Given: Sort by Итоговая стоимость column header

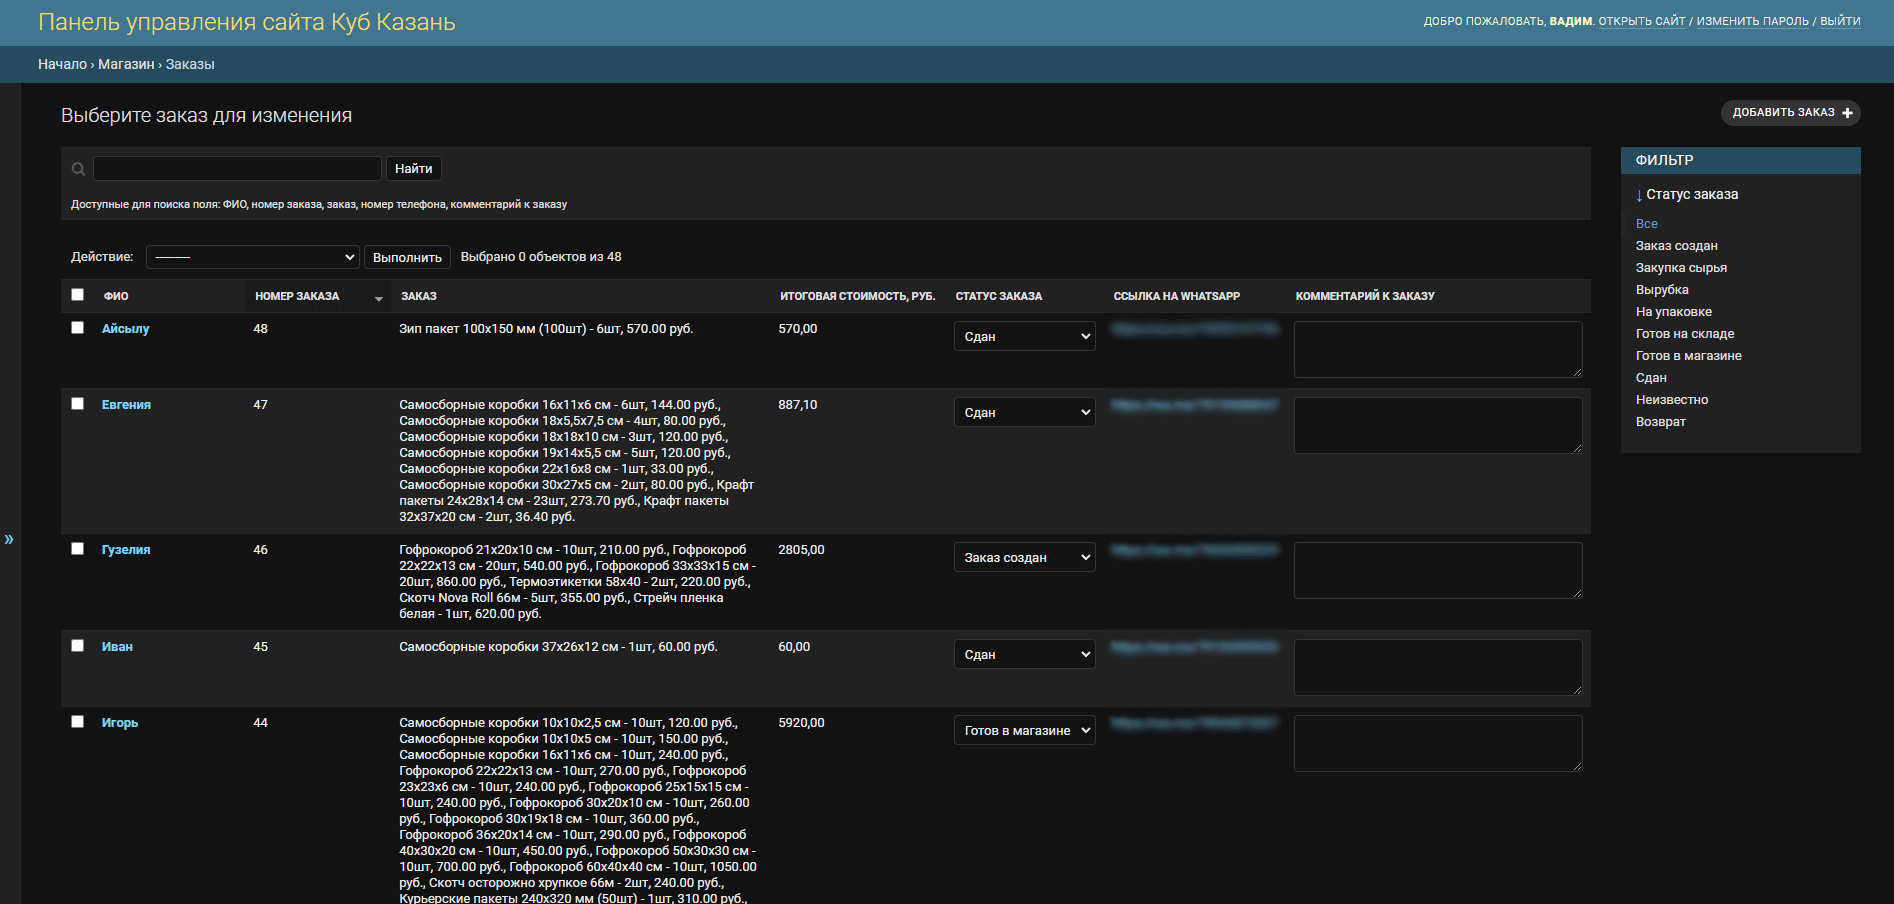Looking at the screenshot, I should [x=858, y=296].
